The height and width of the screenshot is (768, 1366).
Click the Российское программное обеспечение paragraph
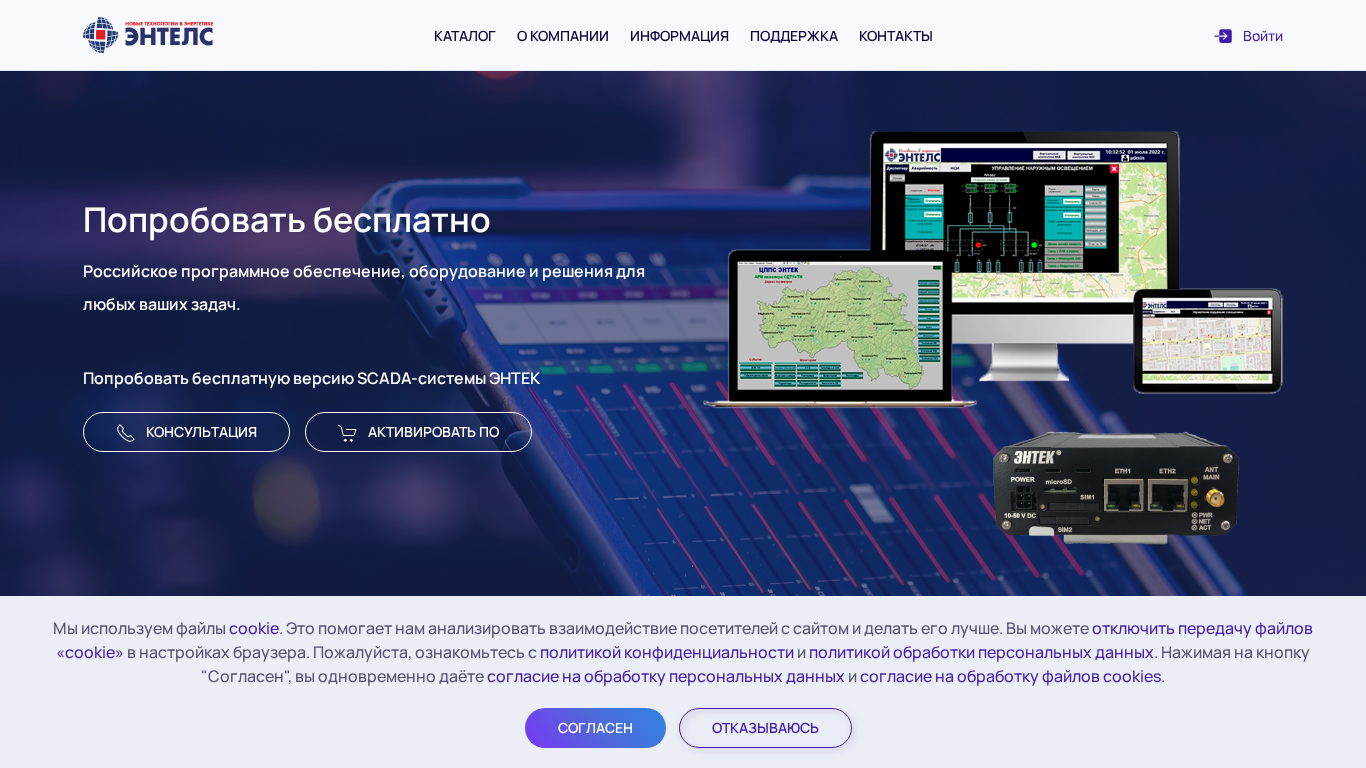pos(364,287)
